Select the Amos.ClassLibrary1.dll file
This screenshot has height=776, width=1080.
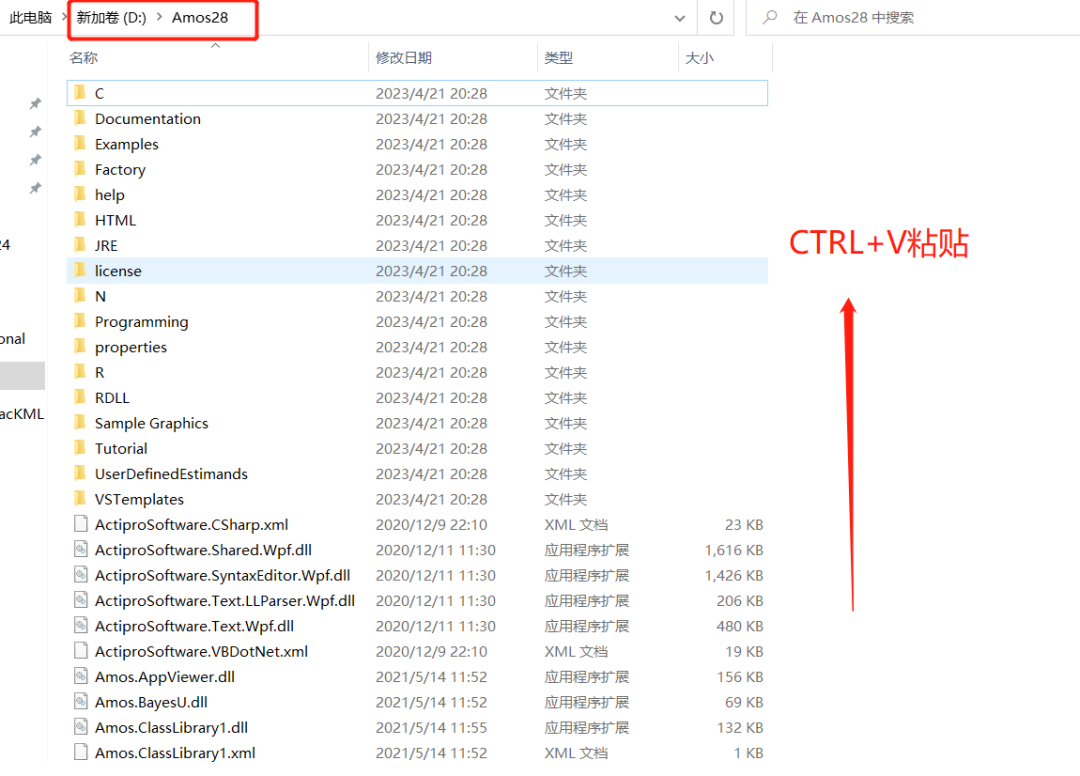click(171, 727)
